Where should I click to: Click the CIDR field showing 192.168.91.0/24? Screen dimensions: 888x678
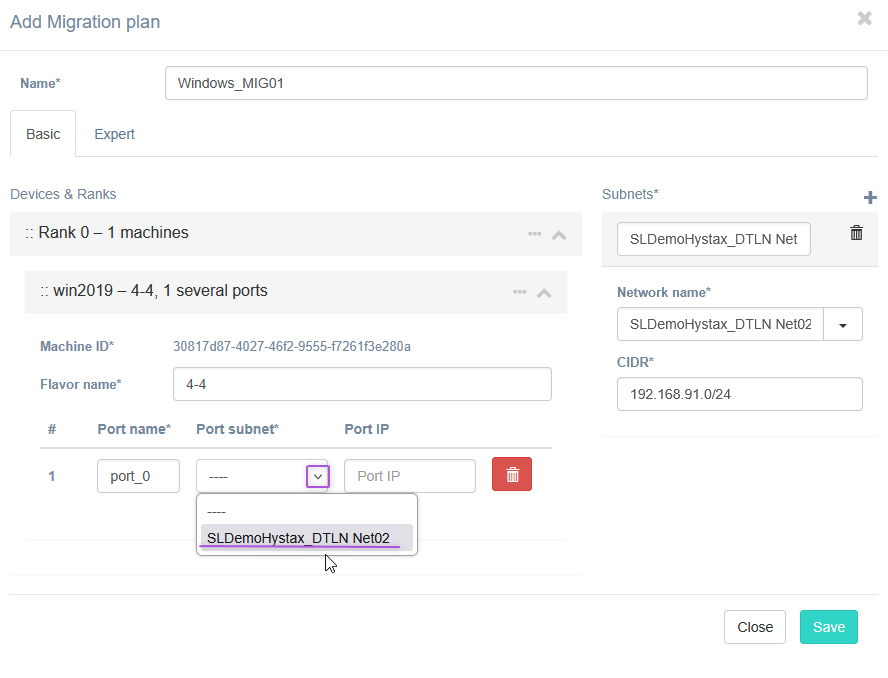(x=739, y=394)
